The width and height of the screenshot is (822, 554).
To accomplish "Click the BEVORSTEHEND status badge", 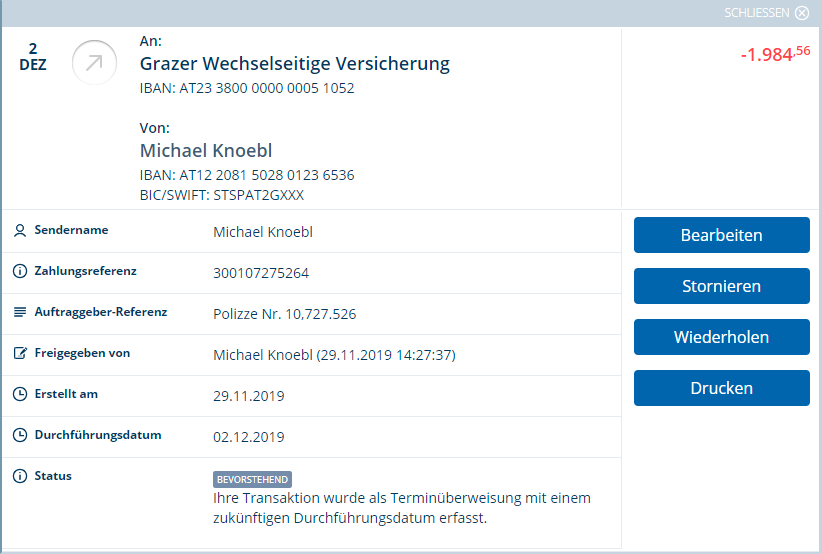I will tap(252, 480).
